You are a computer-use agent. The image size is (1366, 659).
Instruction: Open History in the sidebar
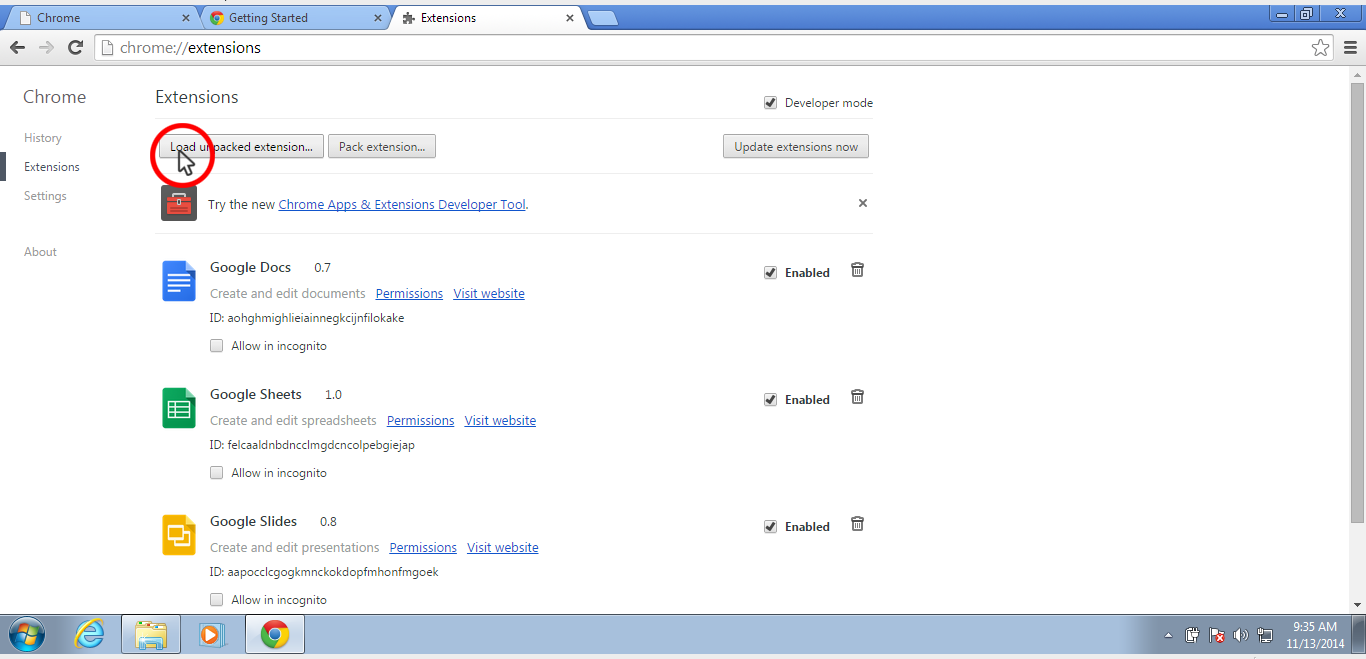(x=43, y=138)
